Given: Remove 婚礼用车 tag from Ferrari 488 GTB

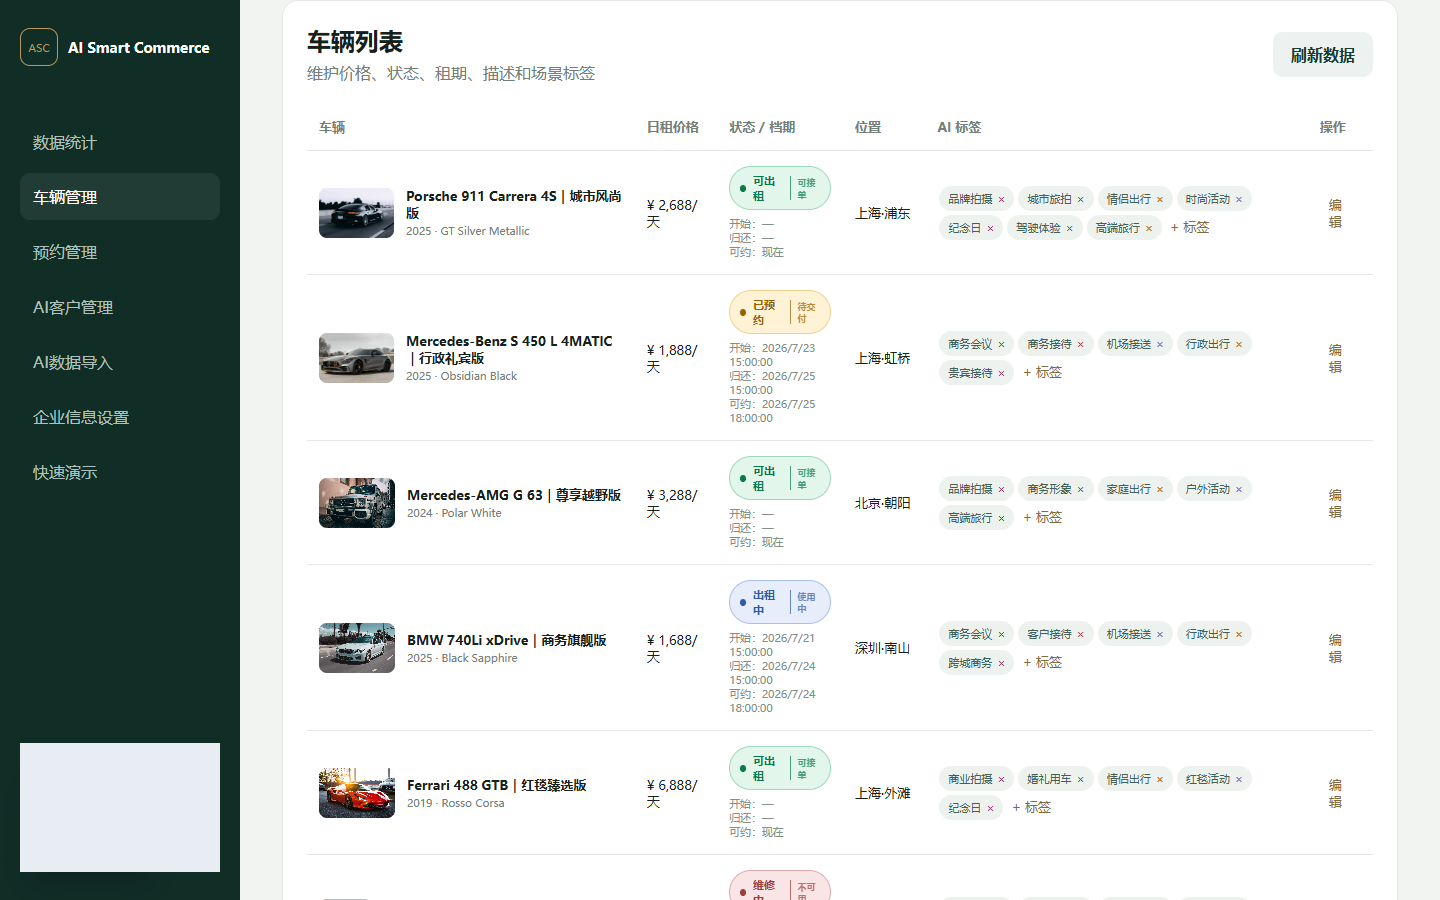Looking at the screenshot, I should point(1080,779).
